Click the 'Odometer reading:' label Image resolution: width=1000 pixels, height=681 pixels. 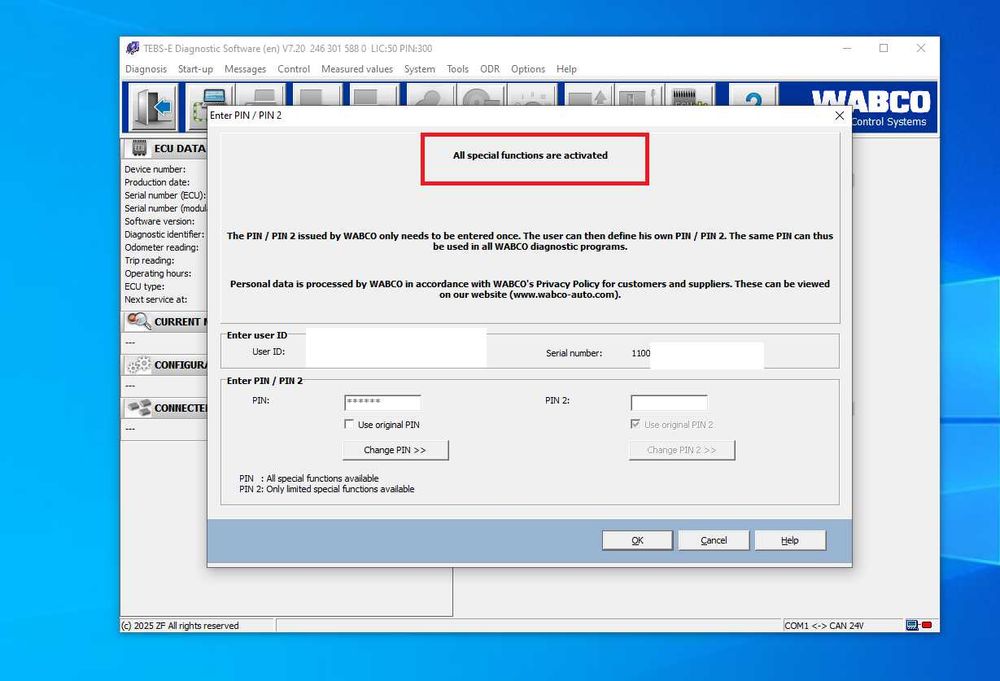tap(161, 247)
